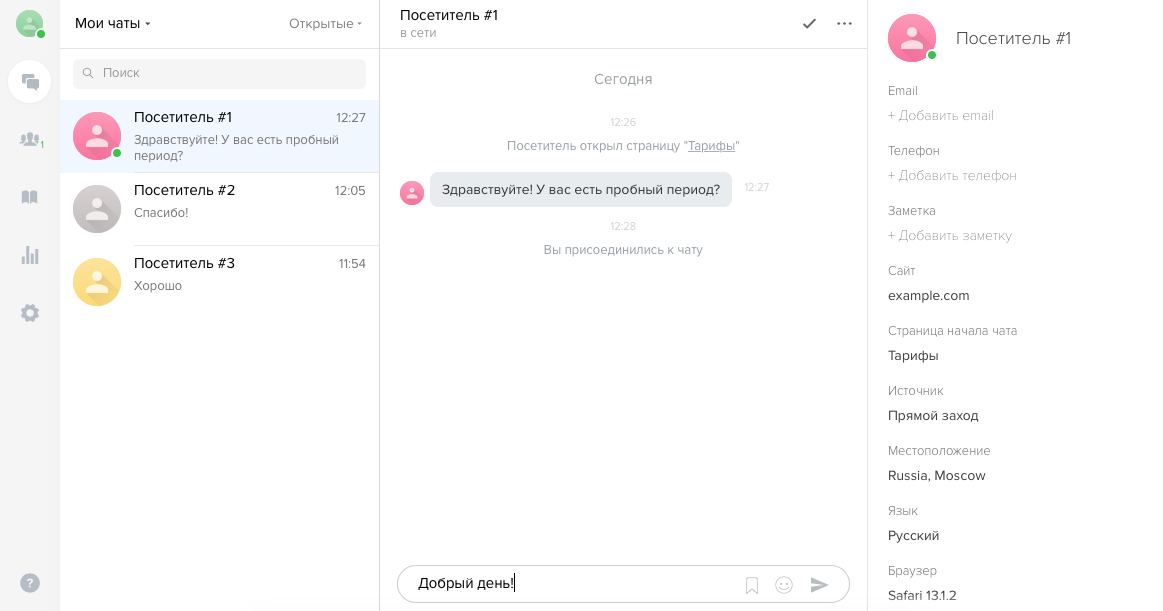Click 'Добавить email' in the visitor profile
Image resolution: width=1163 pixels, height=611 pixels.
click(938, 115)
